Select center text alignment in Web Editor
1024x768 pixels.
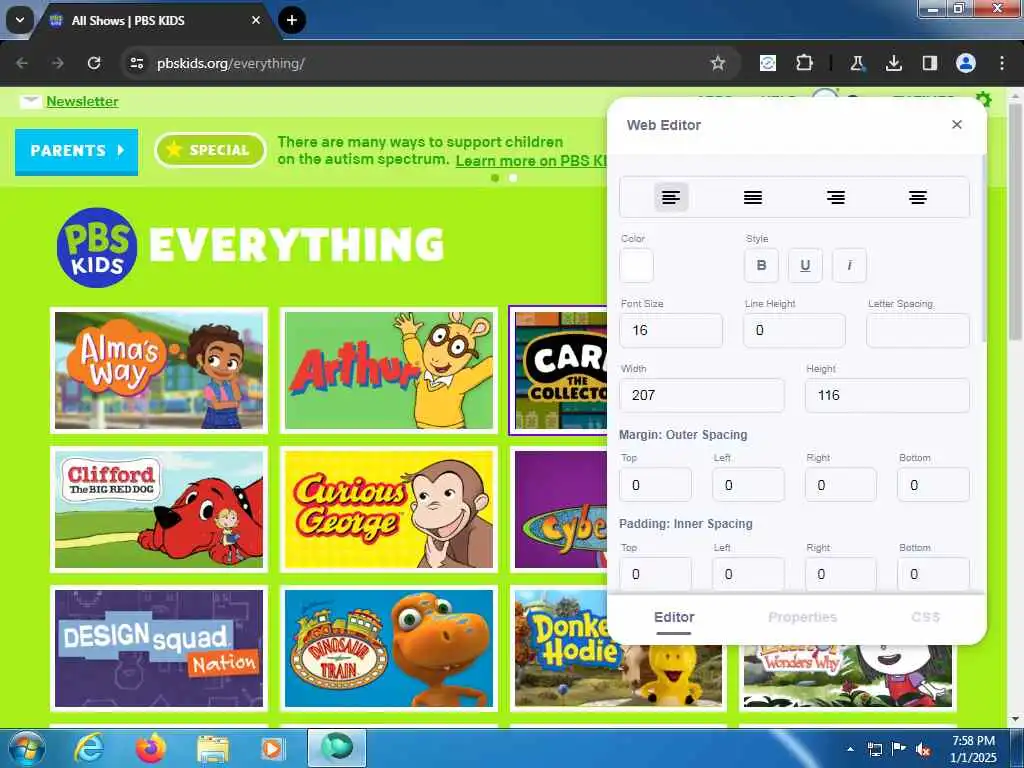[918, 197]
